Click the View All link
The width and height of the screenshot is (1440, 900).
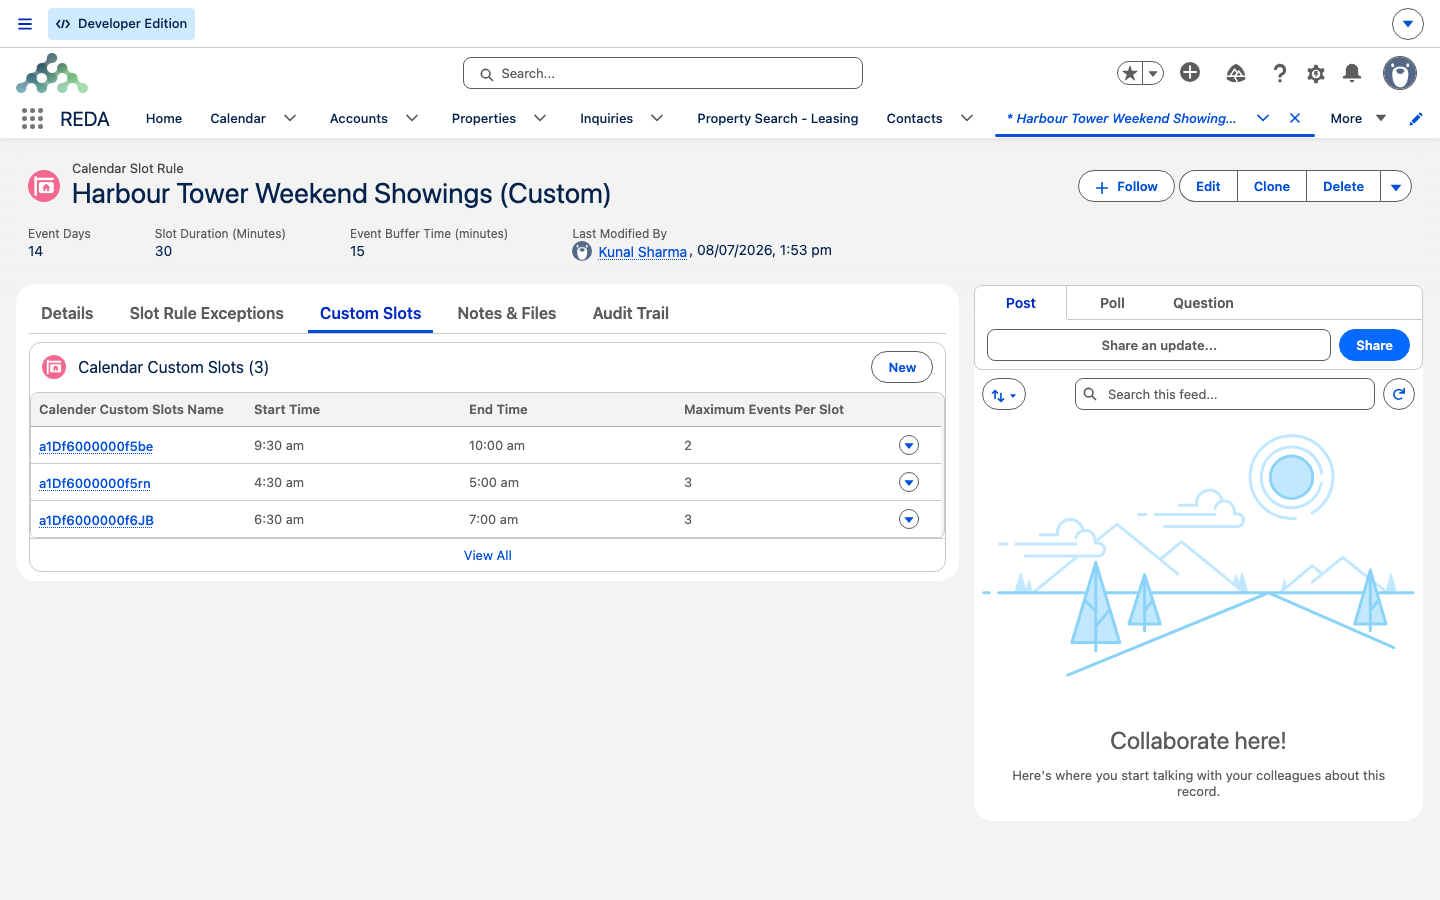pos(488,555)
